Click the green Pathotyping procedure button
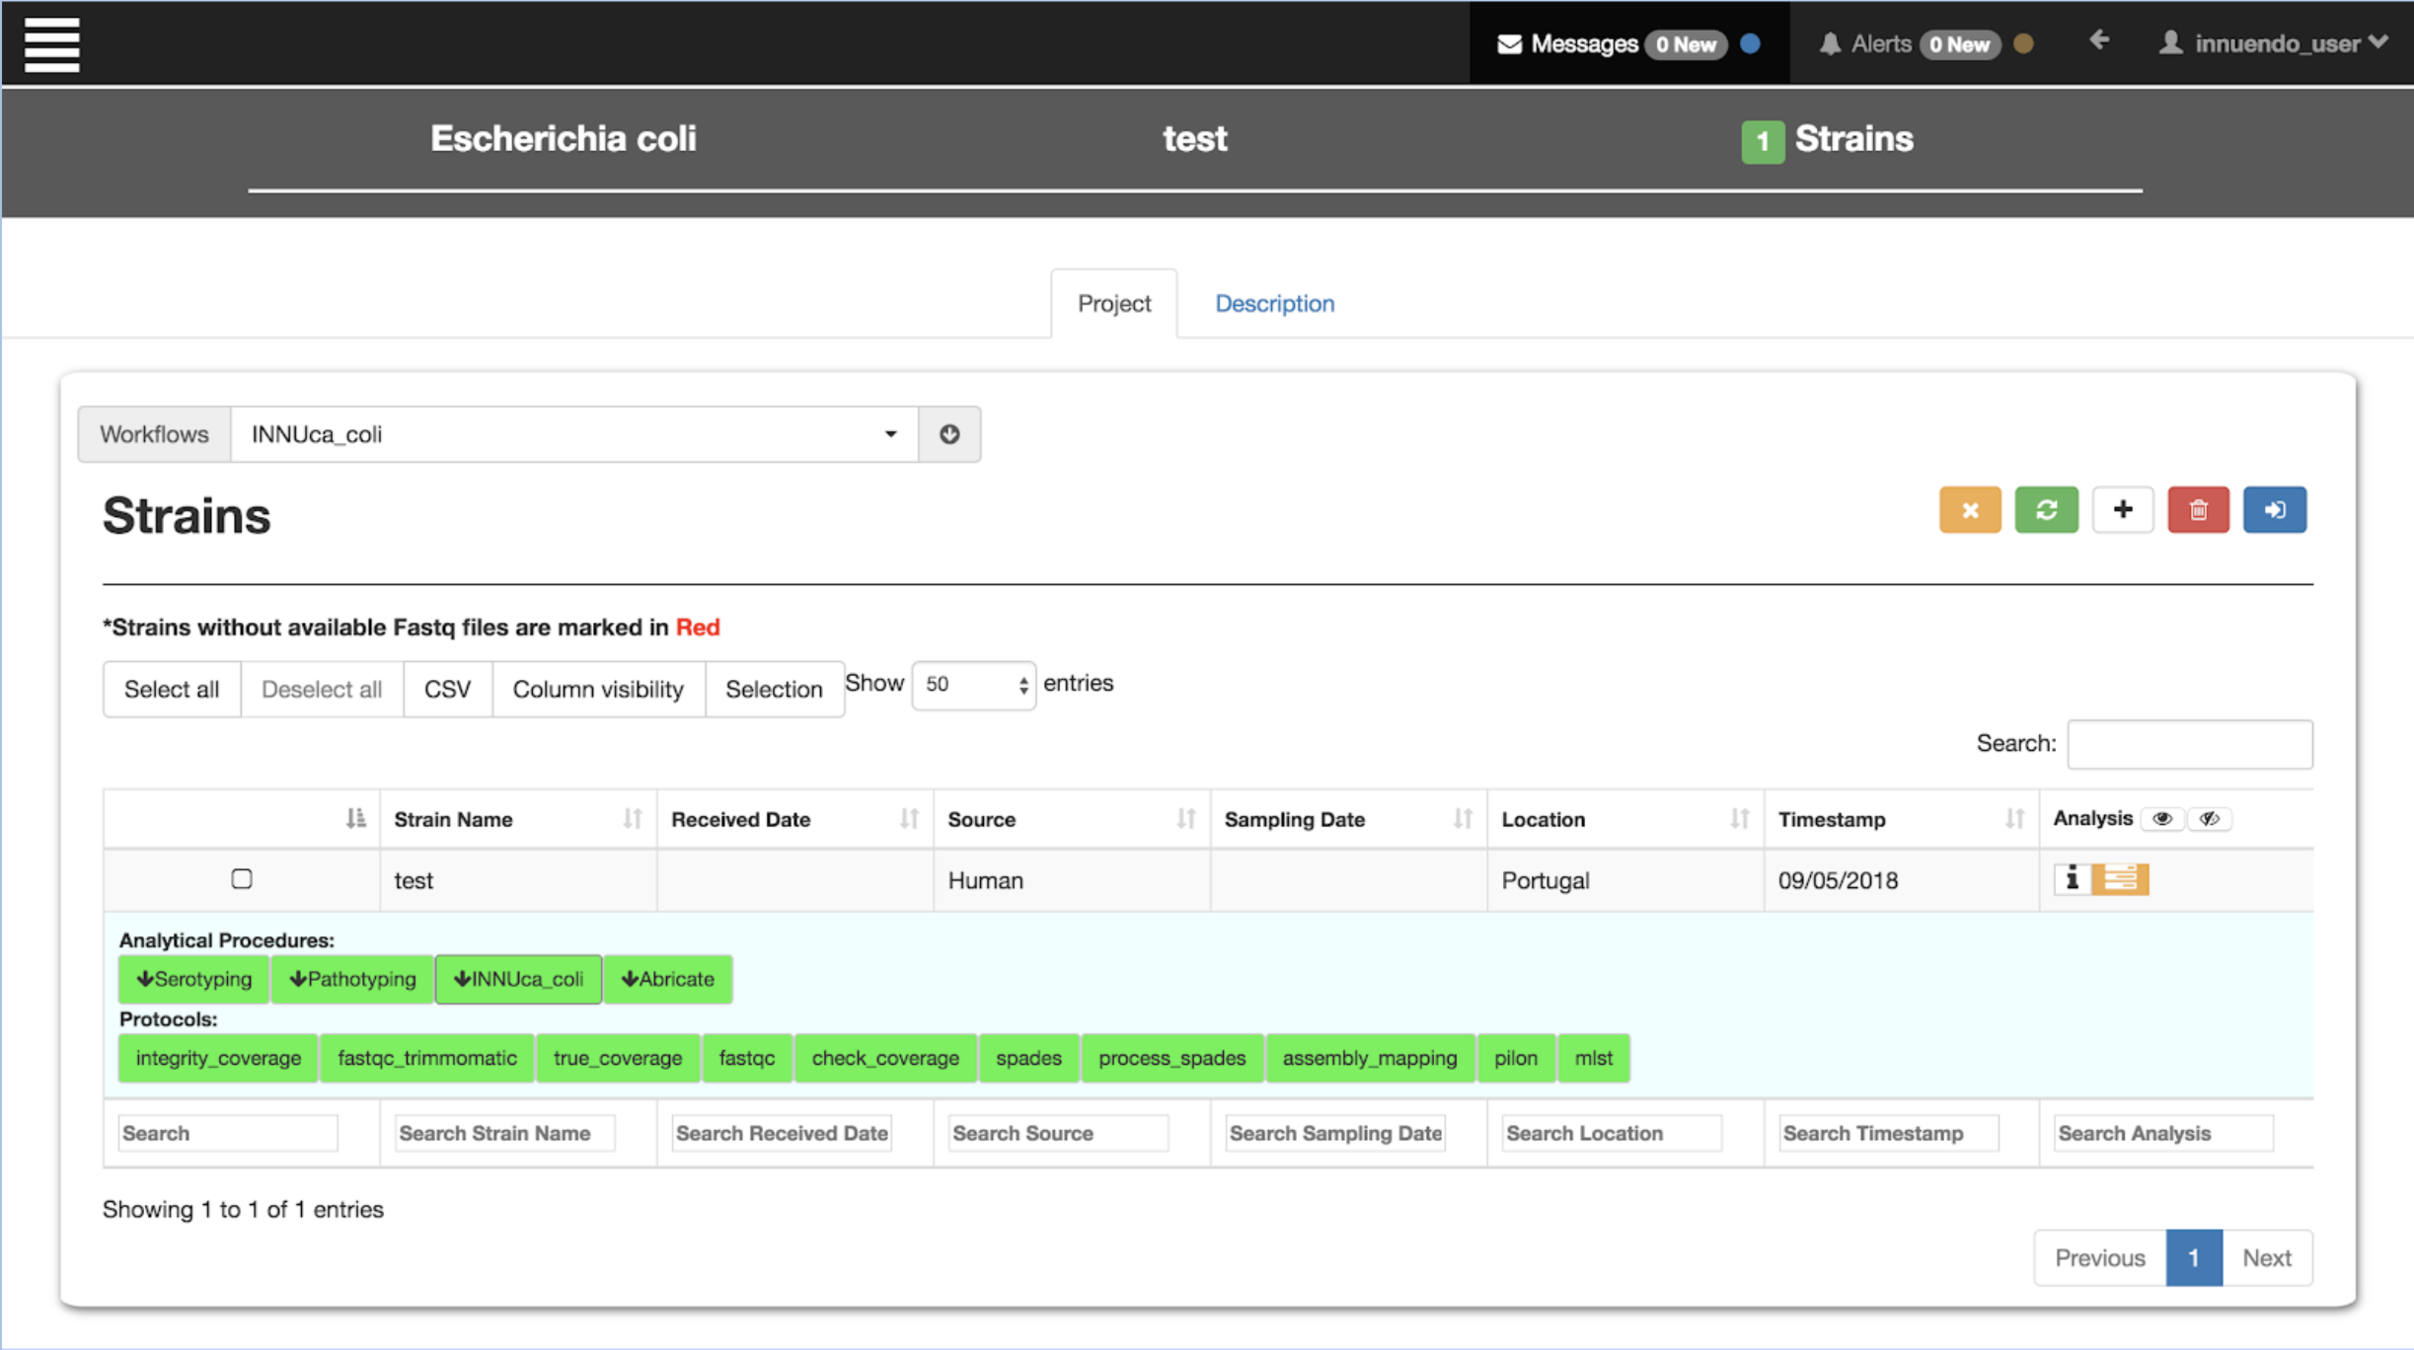2414x1350 pixels. pos(352,979)
